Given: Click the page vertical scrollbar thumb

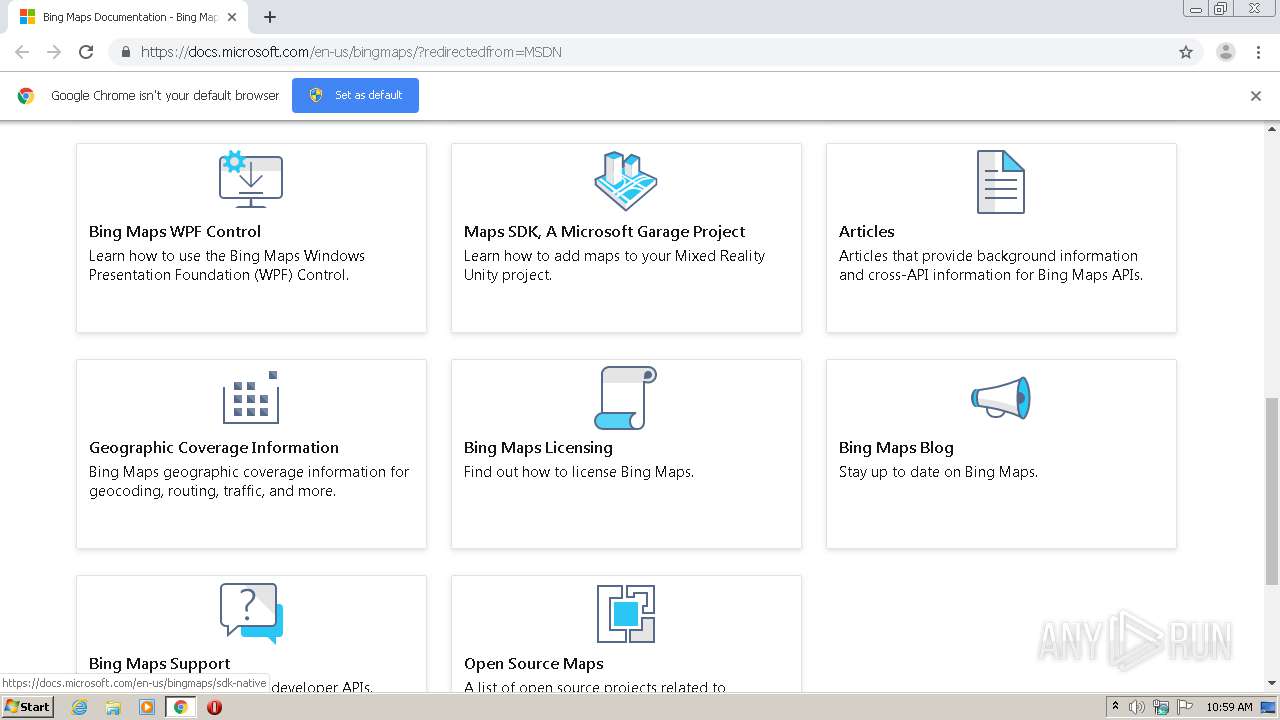Looking at the screenshot, I should pyautogui.click(x=1272, y=490).
